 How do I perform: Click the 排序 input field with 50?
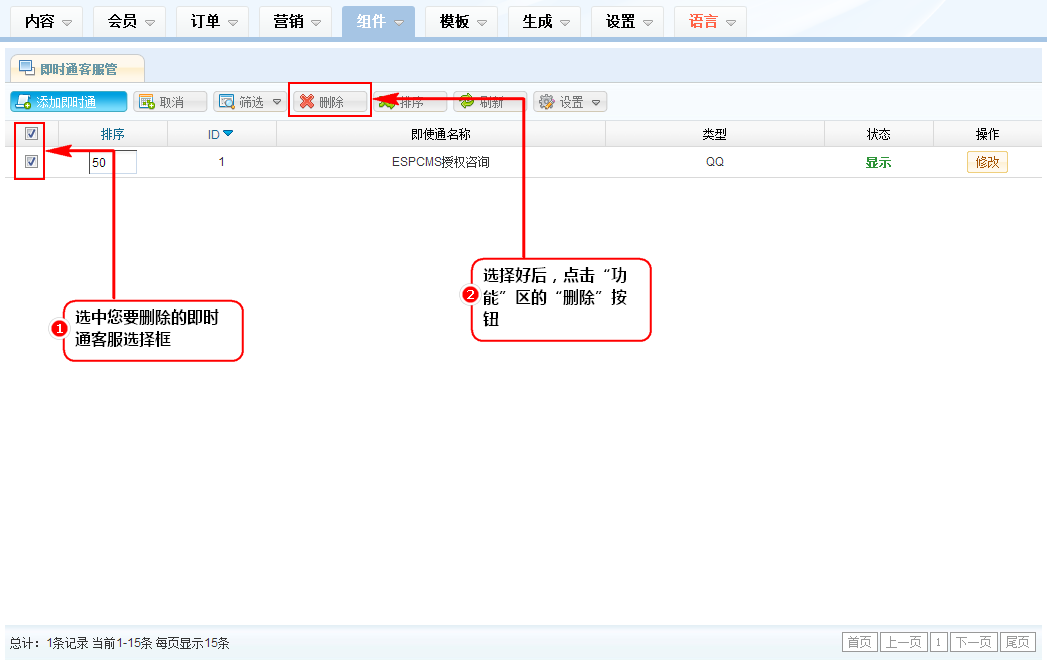(112, 162)
